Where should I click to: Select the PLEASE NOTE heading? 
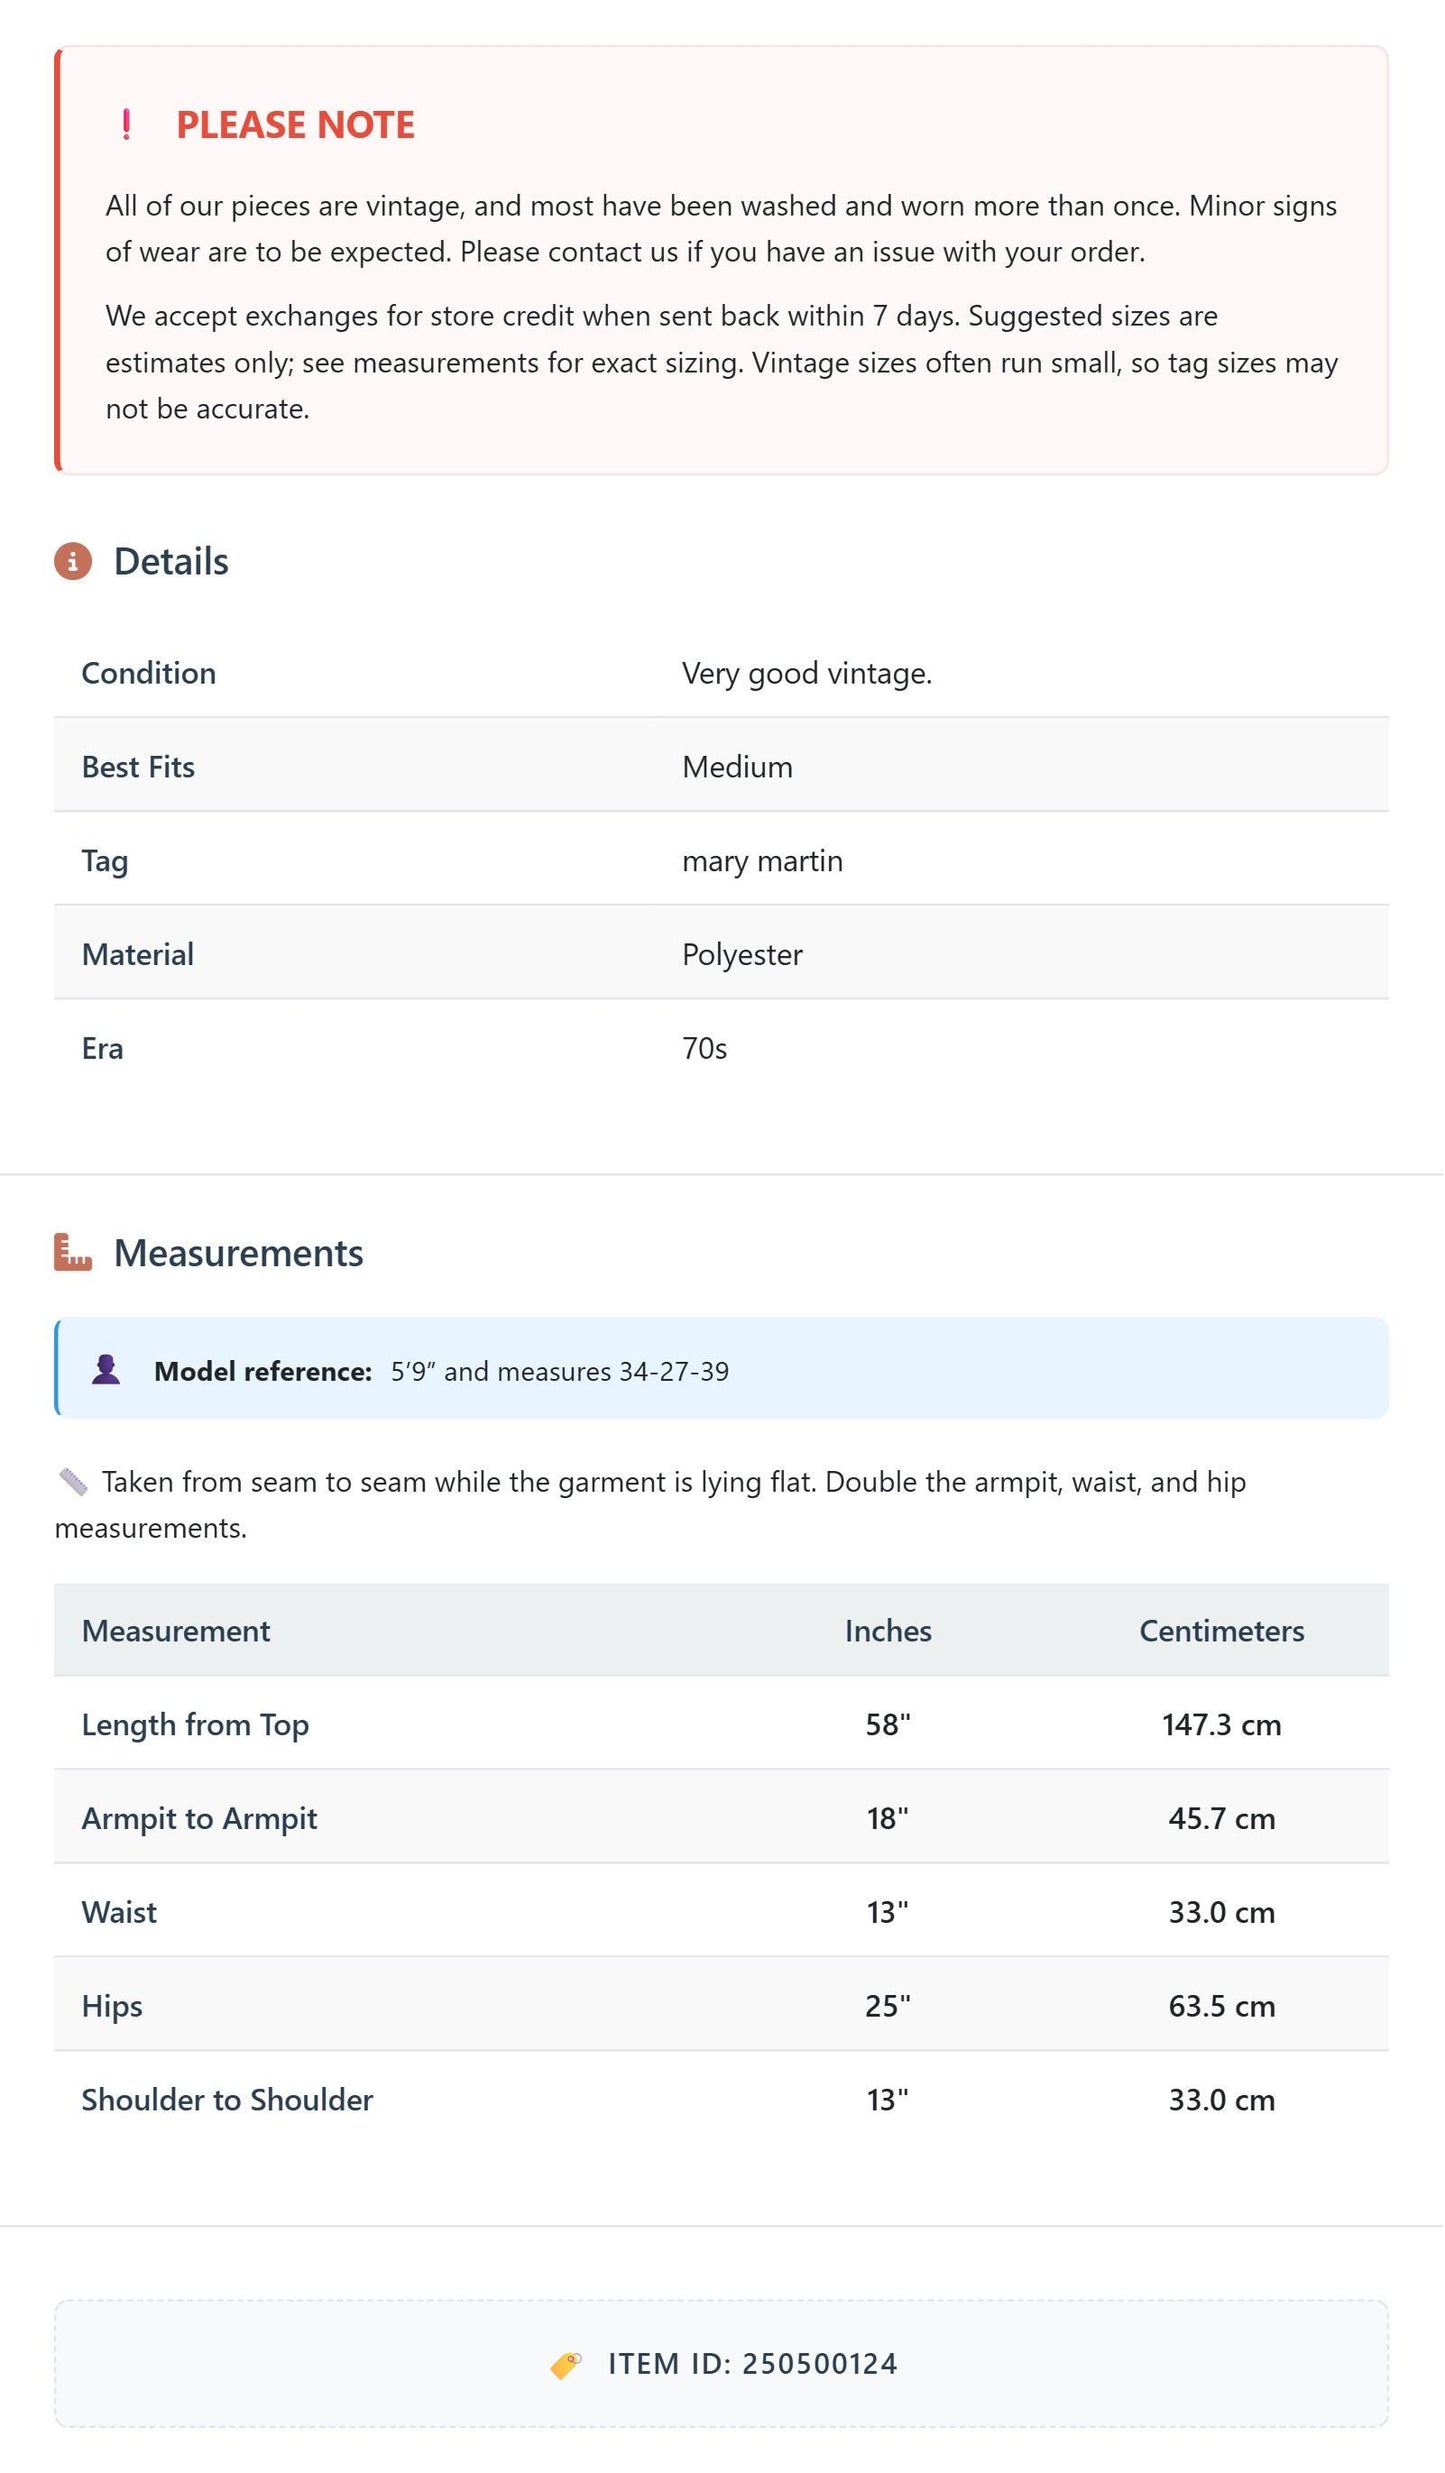pos(295,125)
